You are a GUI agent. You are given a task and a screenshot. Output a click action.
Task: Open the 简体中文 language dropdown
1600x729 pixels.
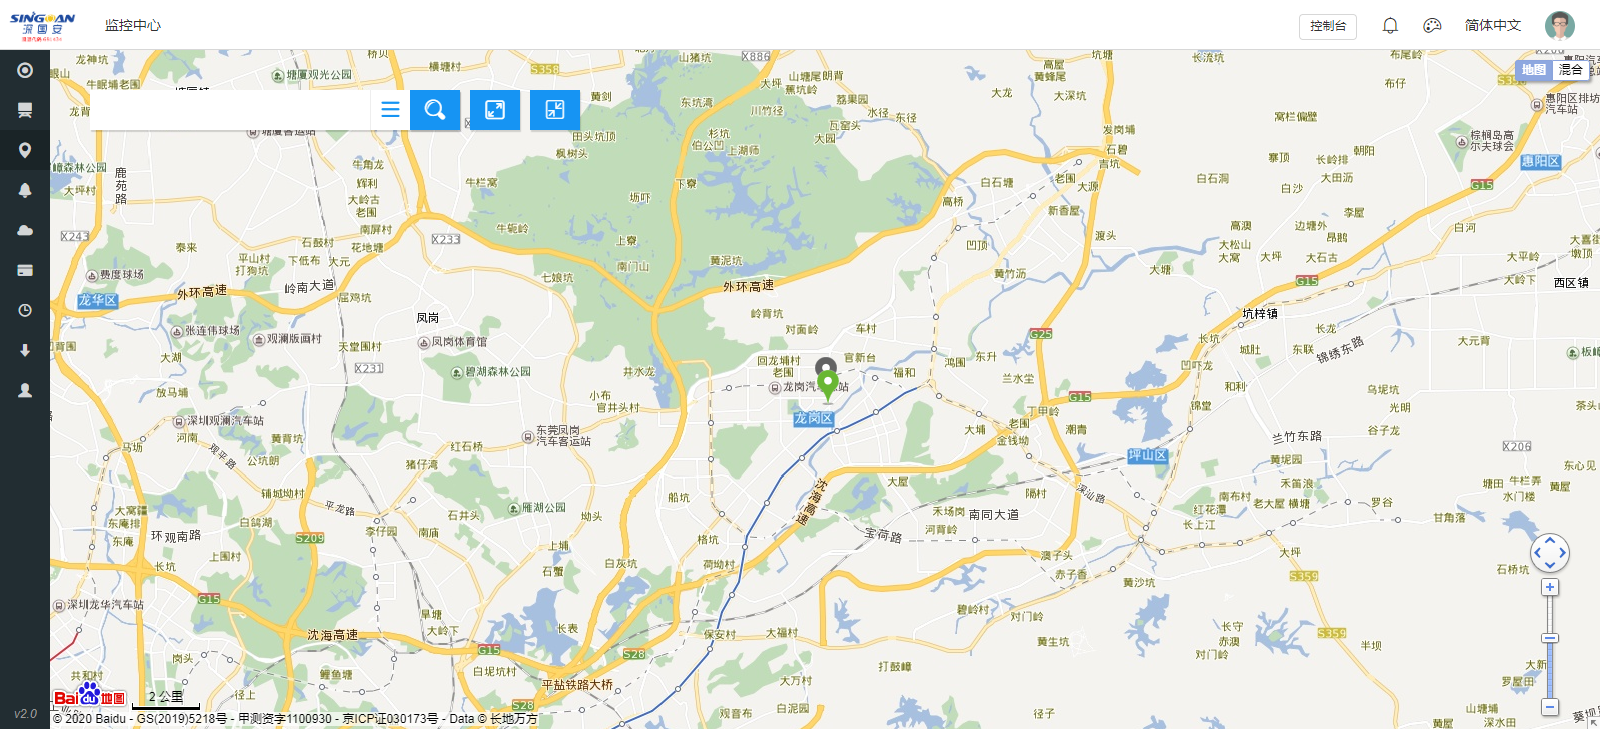pyautogui.click(x=1493, y=26)
